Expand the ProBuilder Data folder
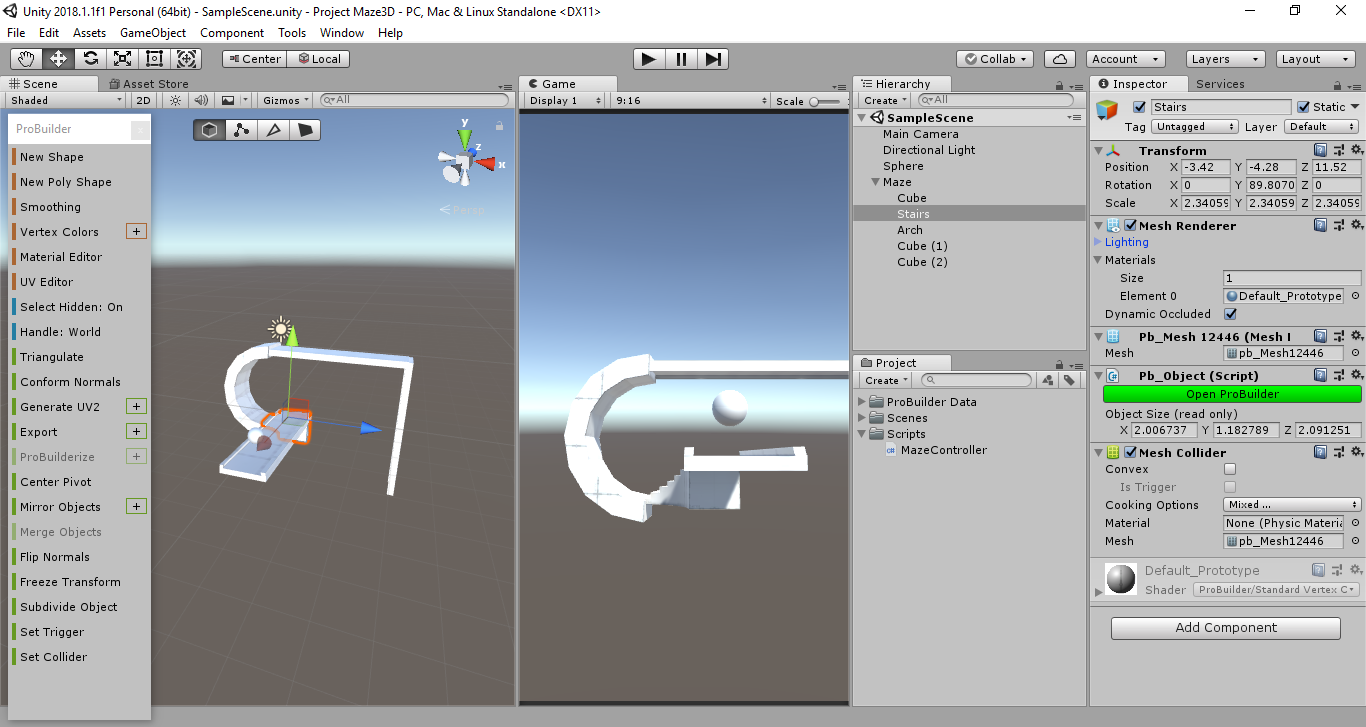This screenshot has height=727, width=1366. coord(863,402)
